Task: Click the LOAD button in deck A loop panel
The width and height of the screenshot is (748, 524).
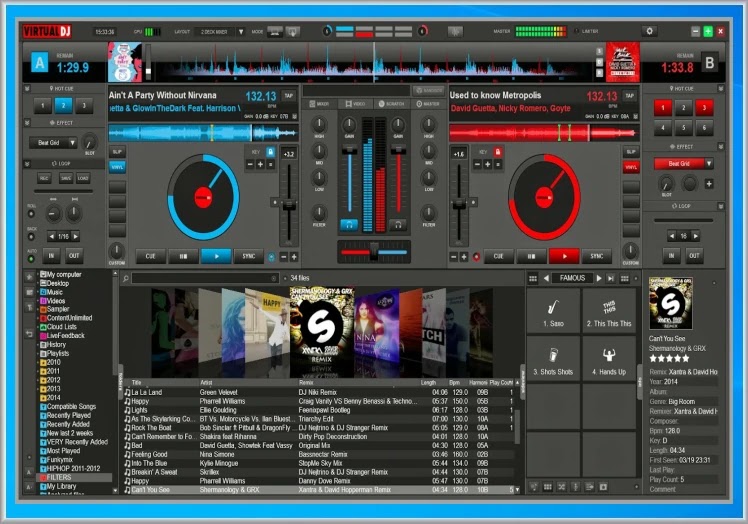Action: coord(83,178)
